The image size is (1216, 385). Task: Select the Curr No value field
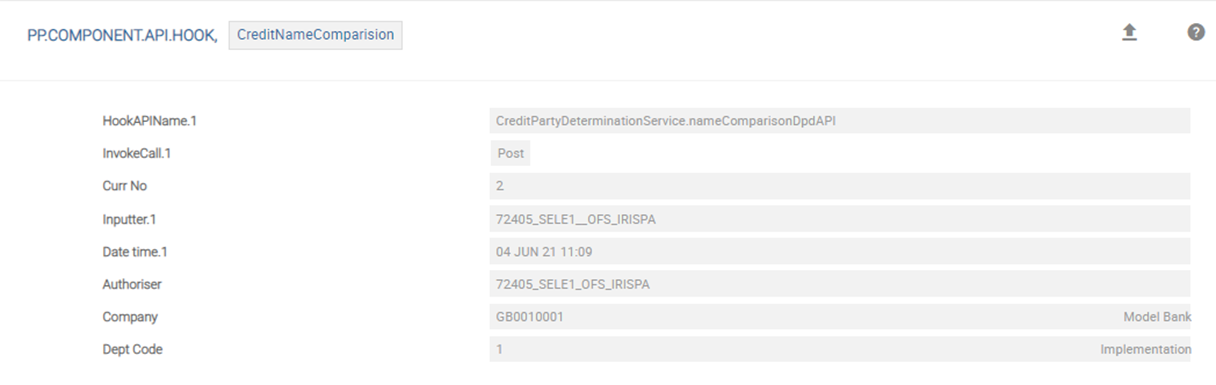tap(840, 186)
